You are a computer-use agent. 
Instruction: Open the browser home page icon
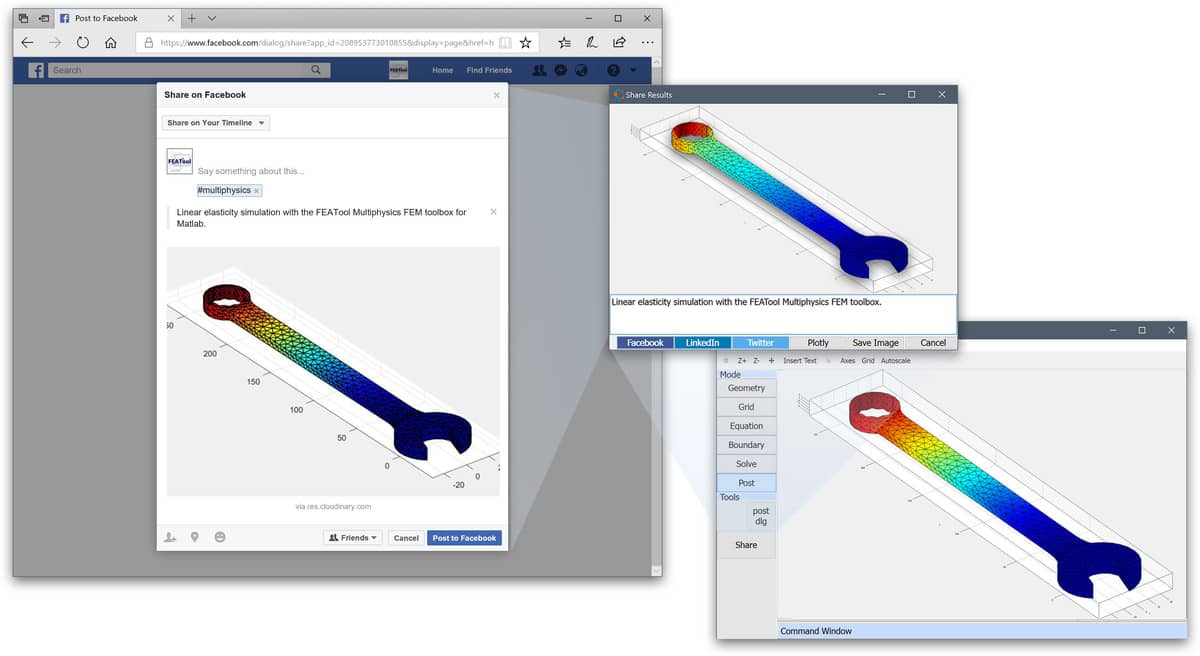pos(111,43)
